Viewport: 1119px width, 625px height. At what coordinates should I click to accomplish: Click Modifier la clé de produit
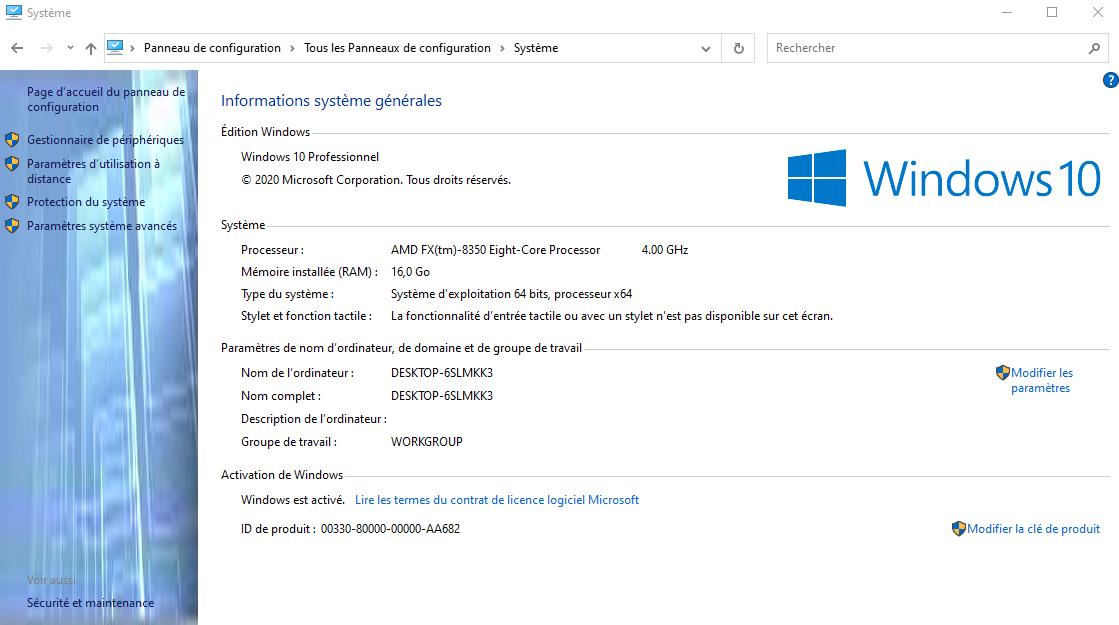coord(1033,529)
